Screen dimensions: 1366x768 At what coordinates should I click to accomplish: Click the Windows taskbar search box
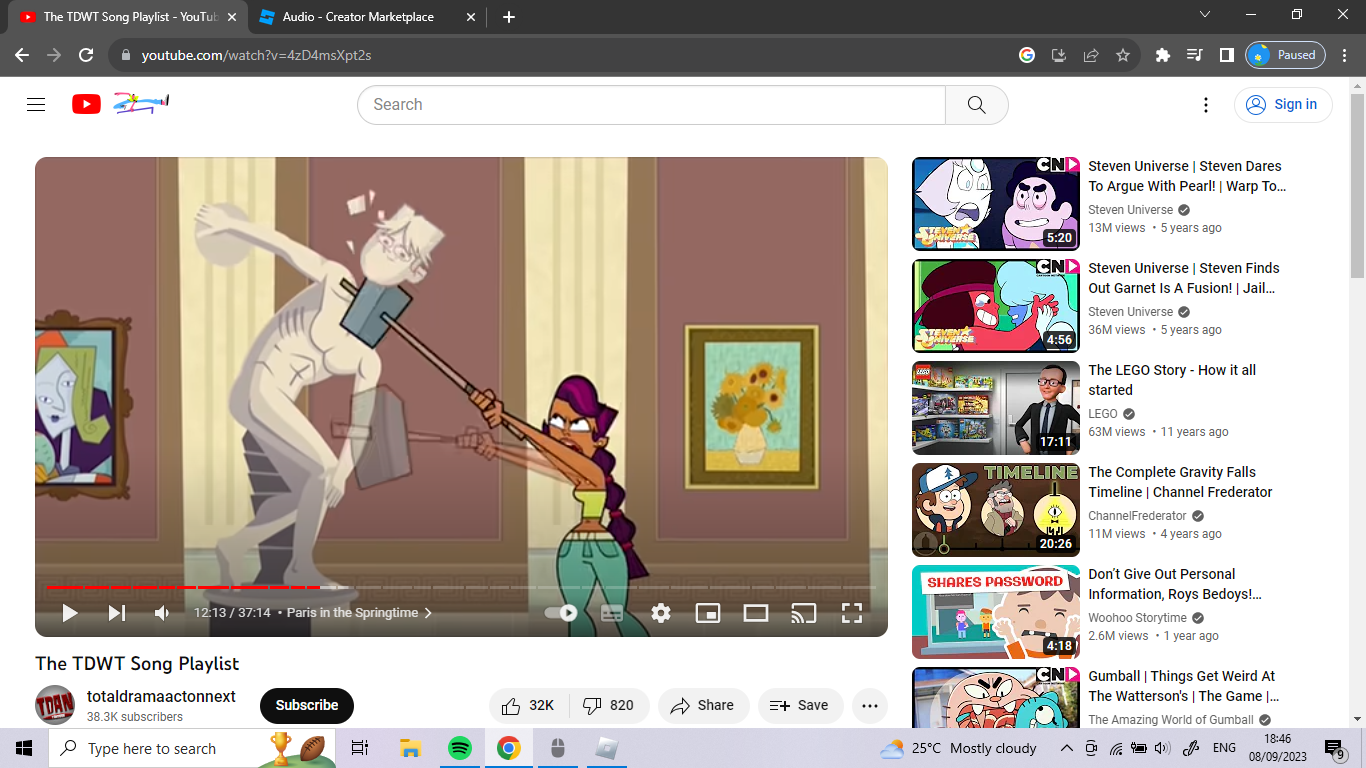pyautogui.click(x=192, y=748)
